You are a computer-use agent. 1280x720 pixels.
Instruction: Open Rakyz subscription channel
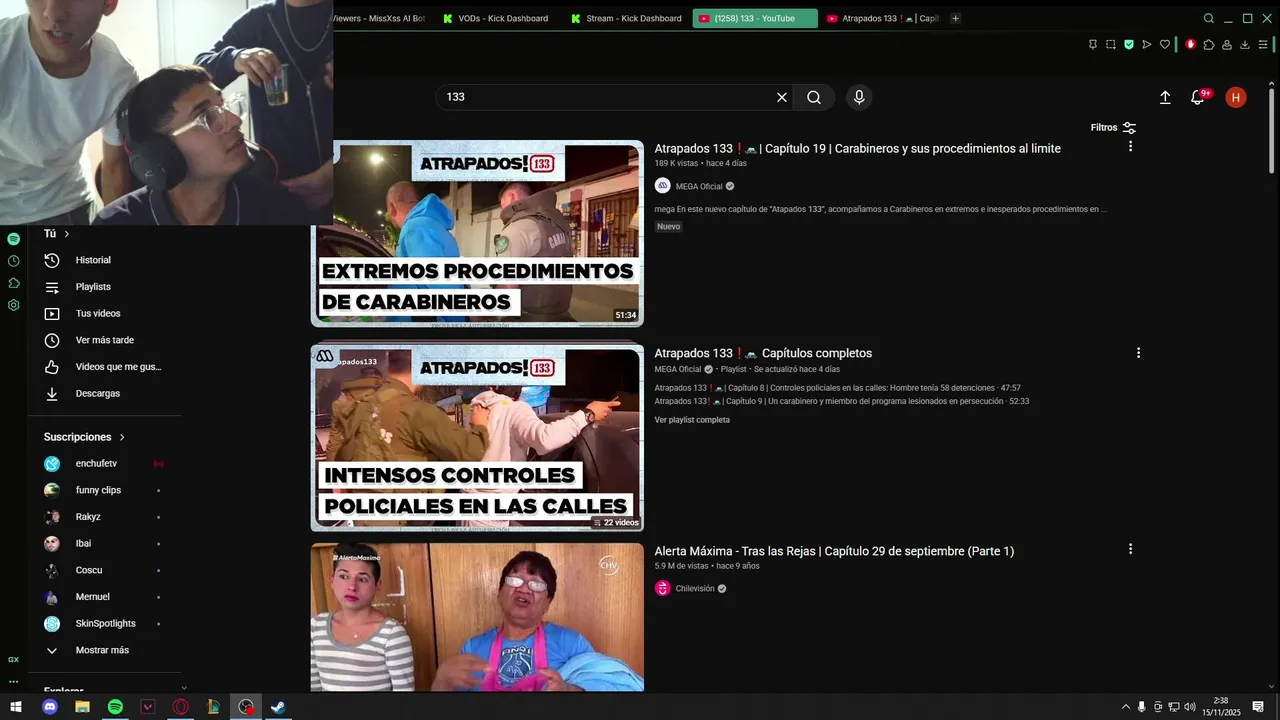[105, 517]
